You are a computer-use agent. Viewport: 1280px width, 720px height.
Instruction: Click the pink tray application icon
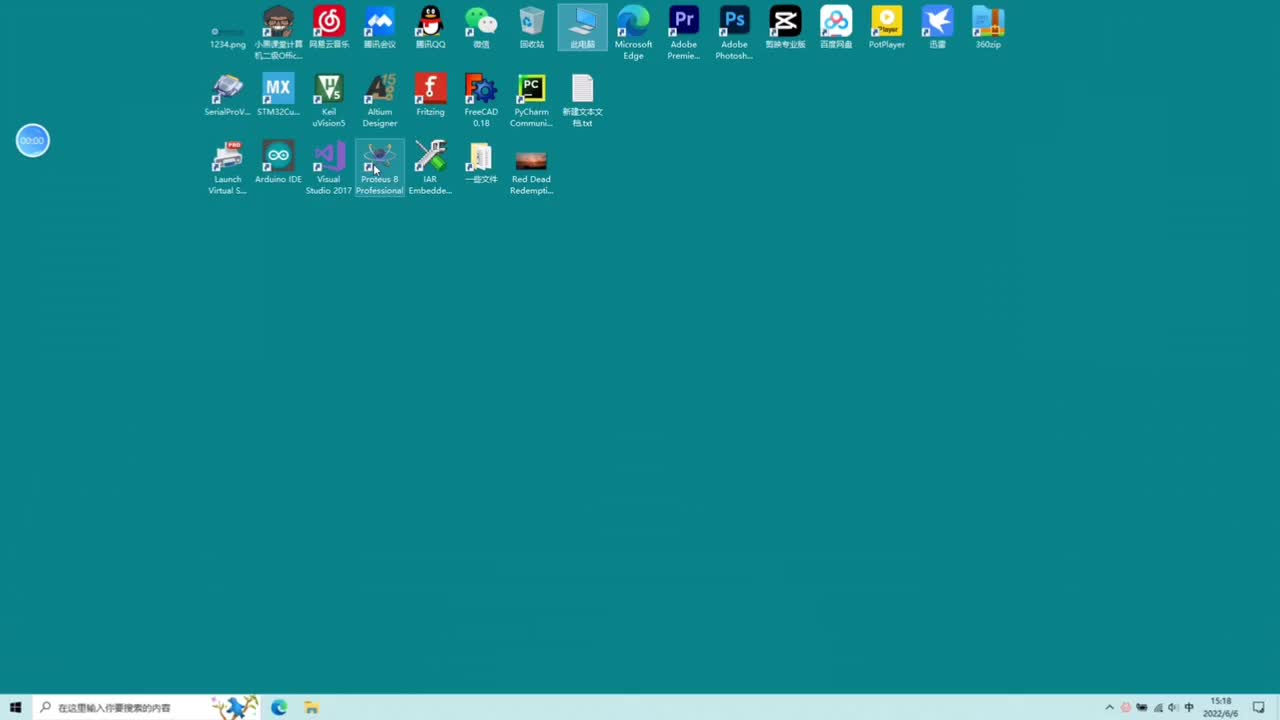point(1126,707)
